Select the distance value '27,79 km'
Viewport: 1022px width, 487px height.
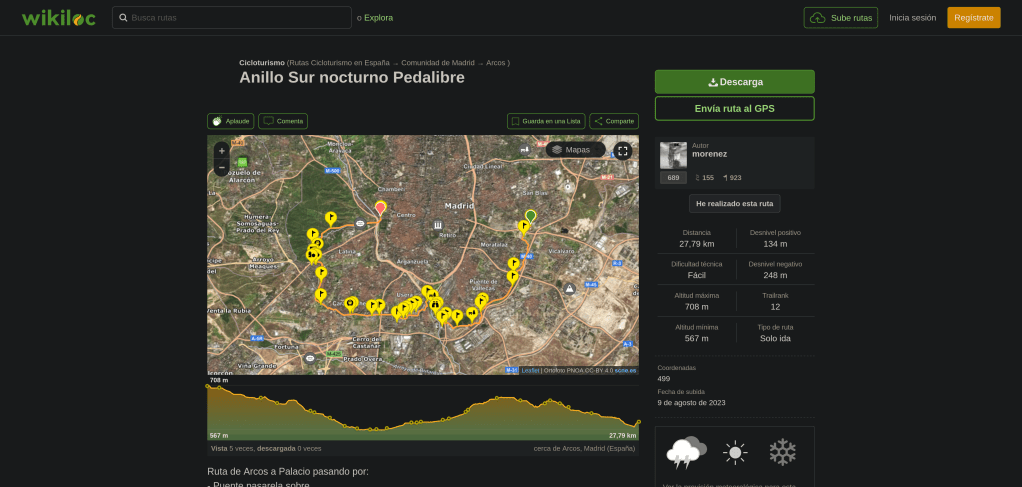697,244
